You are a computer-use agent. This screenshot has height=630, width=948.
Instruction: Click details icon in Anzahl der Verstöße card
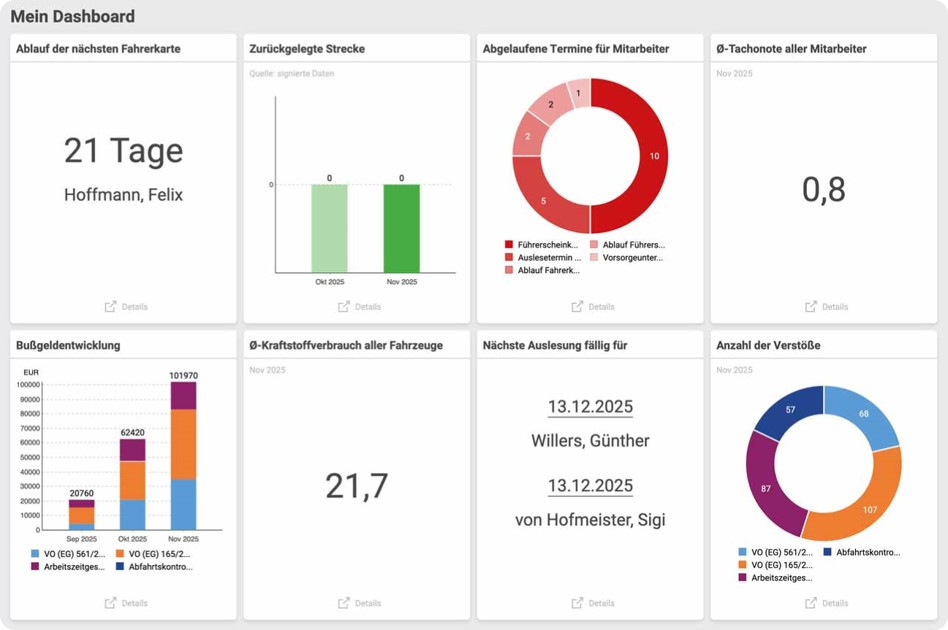click(811, 603)
